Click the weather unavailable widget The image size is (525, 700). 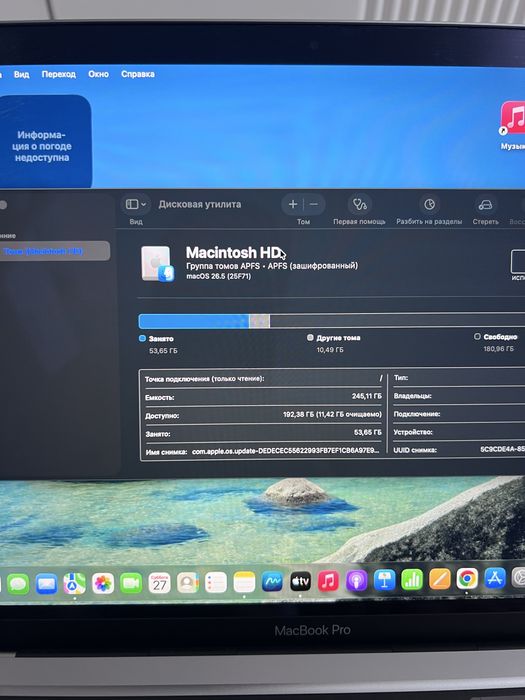click(45, 141)
